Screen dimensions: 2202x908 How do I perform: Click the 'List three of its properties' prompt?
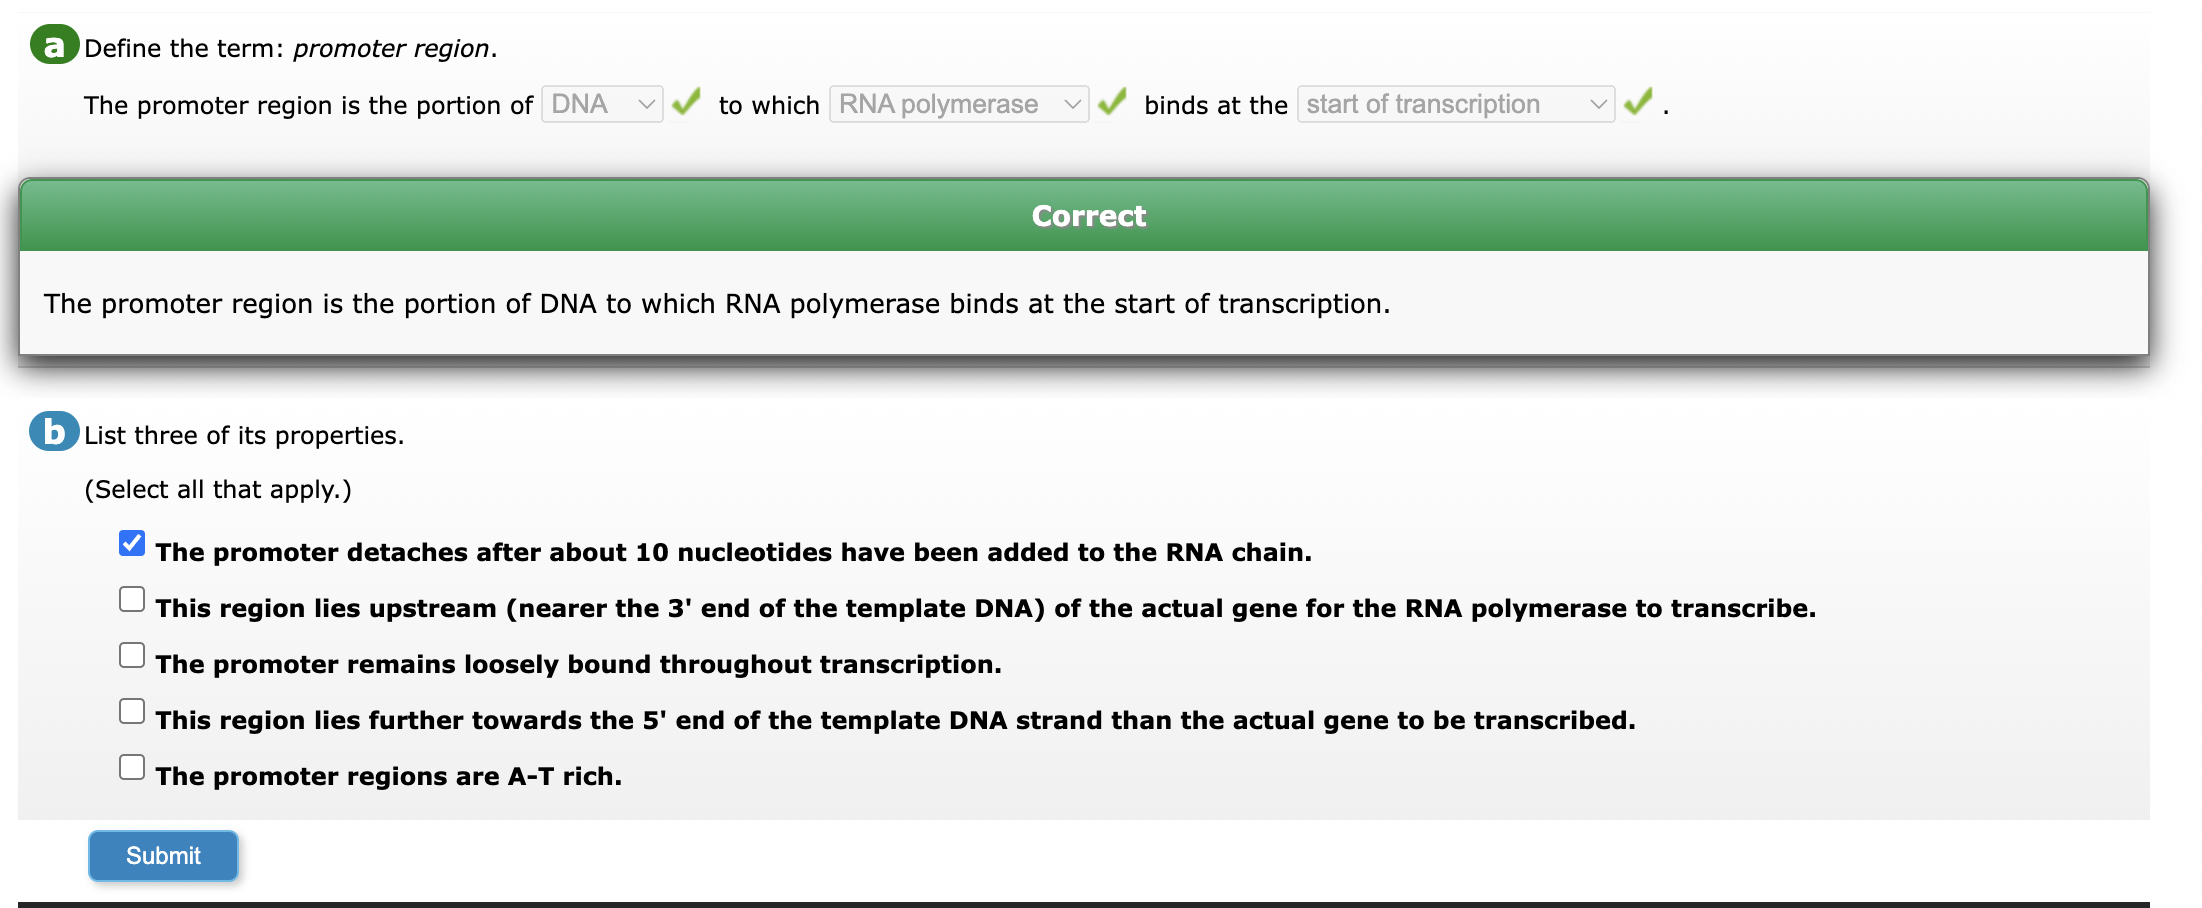click(244, 436)
